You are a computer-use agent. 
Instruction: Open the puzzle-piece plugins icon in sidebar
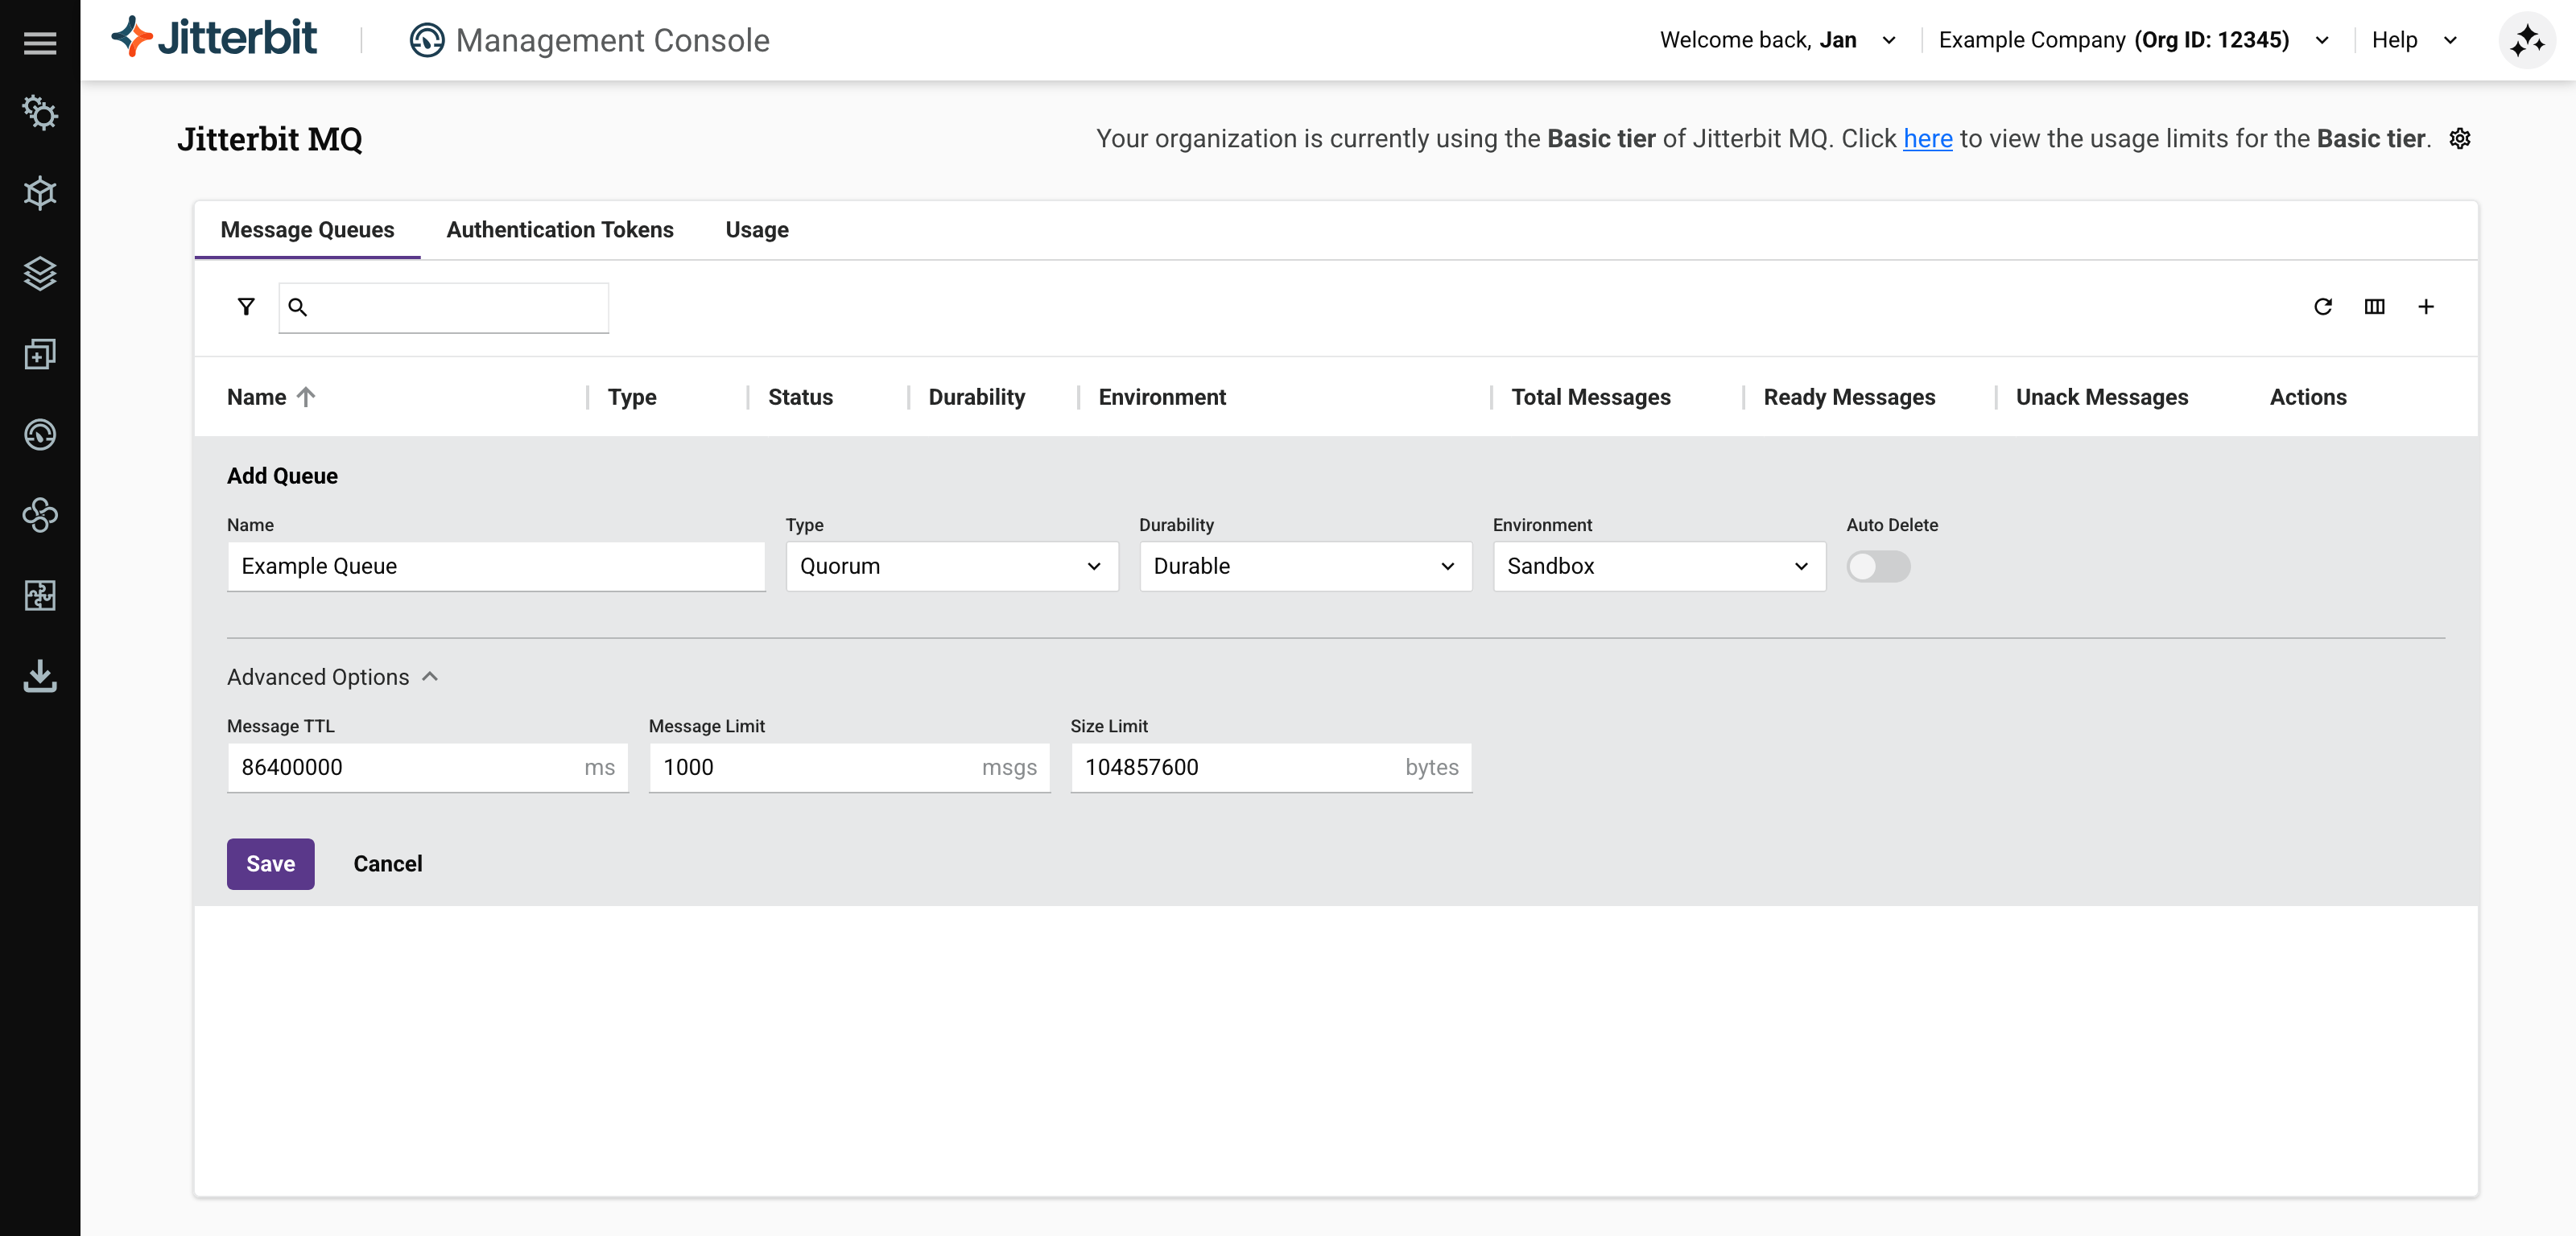[40, 596]
